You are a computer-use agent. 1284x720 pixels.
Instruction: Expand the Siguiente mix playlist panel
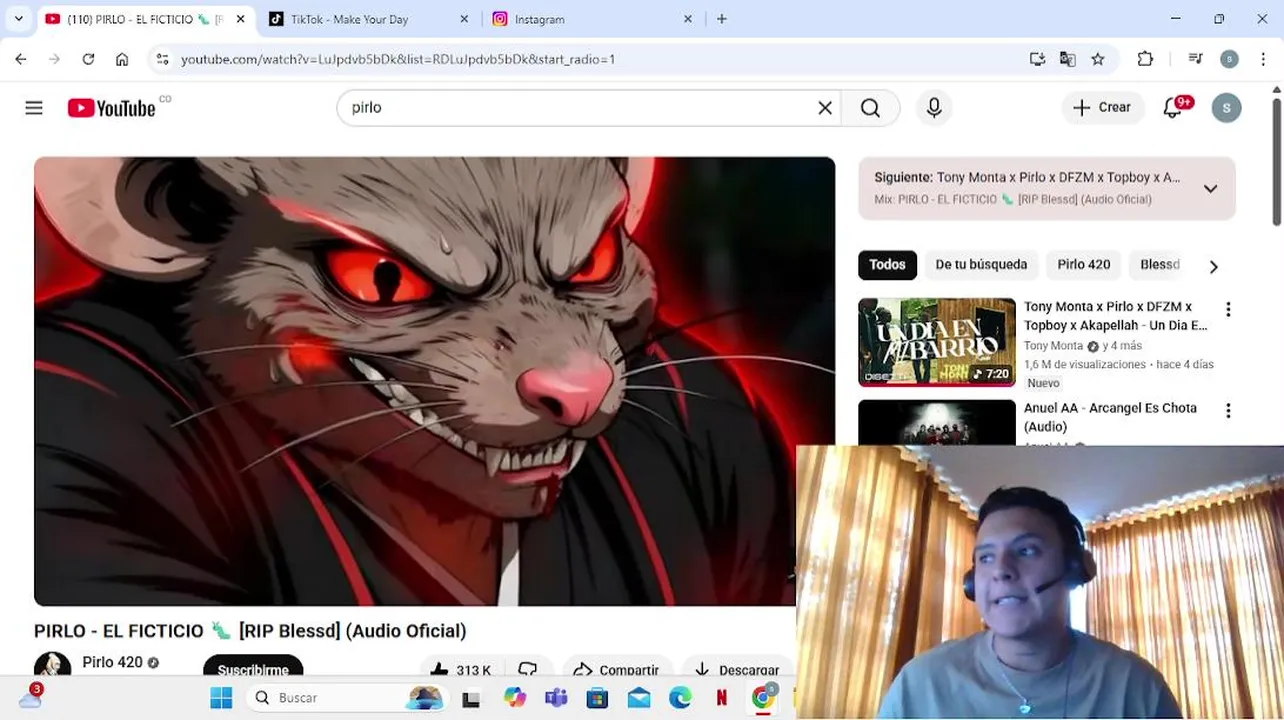(x=1210, y=188)
